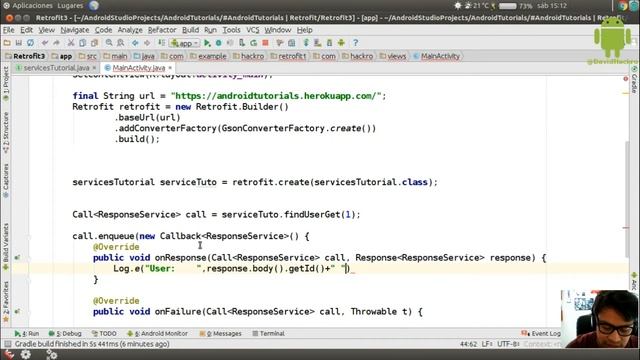Click the views breadcrumb folder
This screenshot has width=640, height=360.
[393, 56]
